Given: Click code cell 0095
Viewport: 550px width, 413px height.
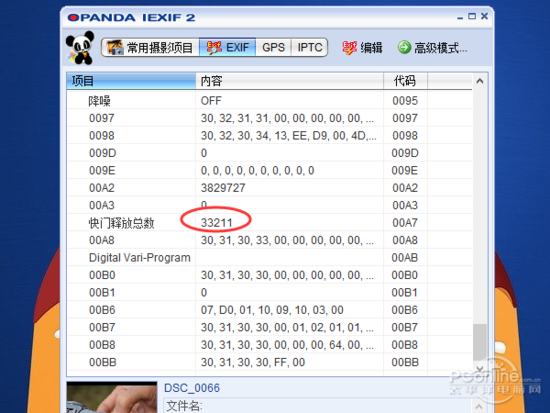Looking at the screenshot, I should pyautogui.click(x=405, y=101).
